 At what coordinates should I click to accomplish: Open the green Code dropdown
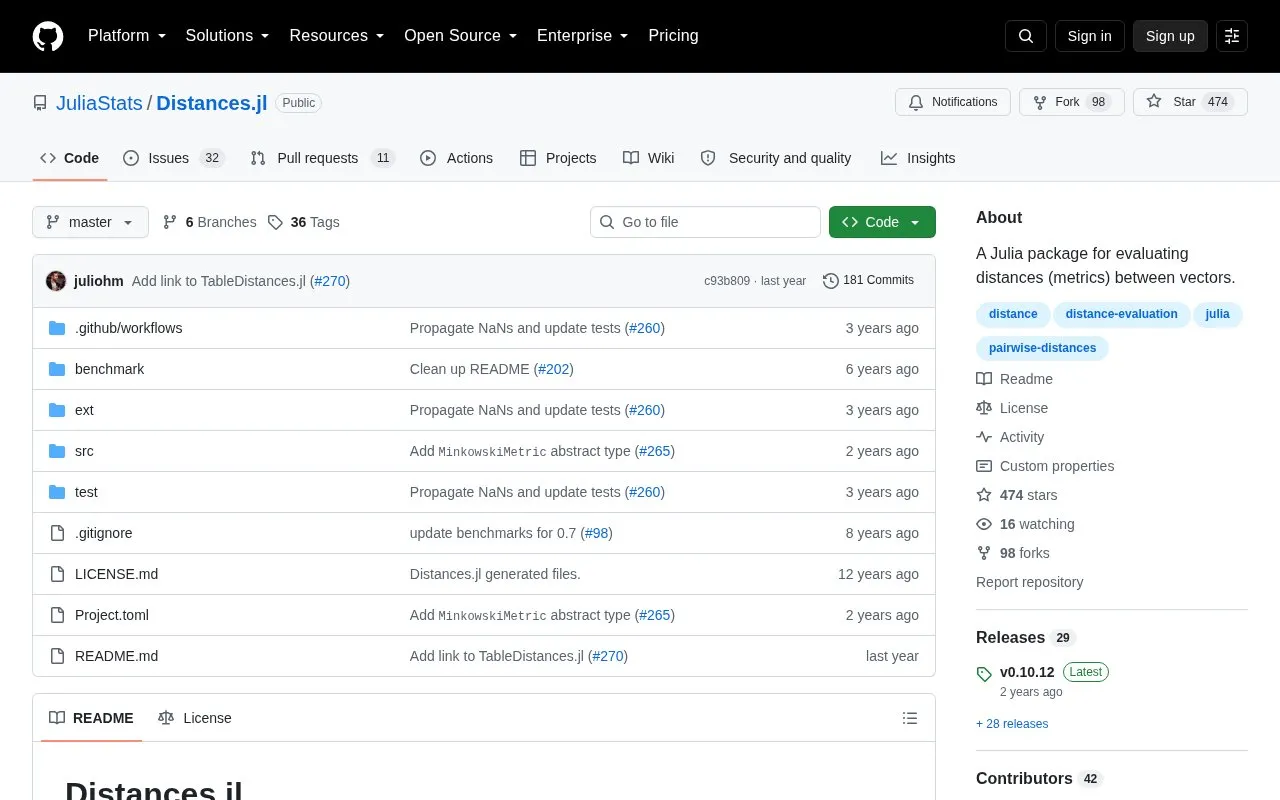[x=882, y=222]
